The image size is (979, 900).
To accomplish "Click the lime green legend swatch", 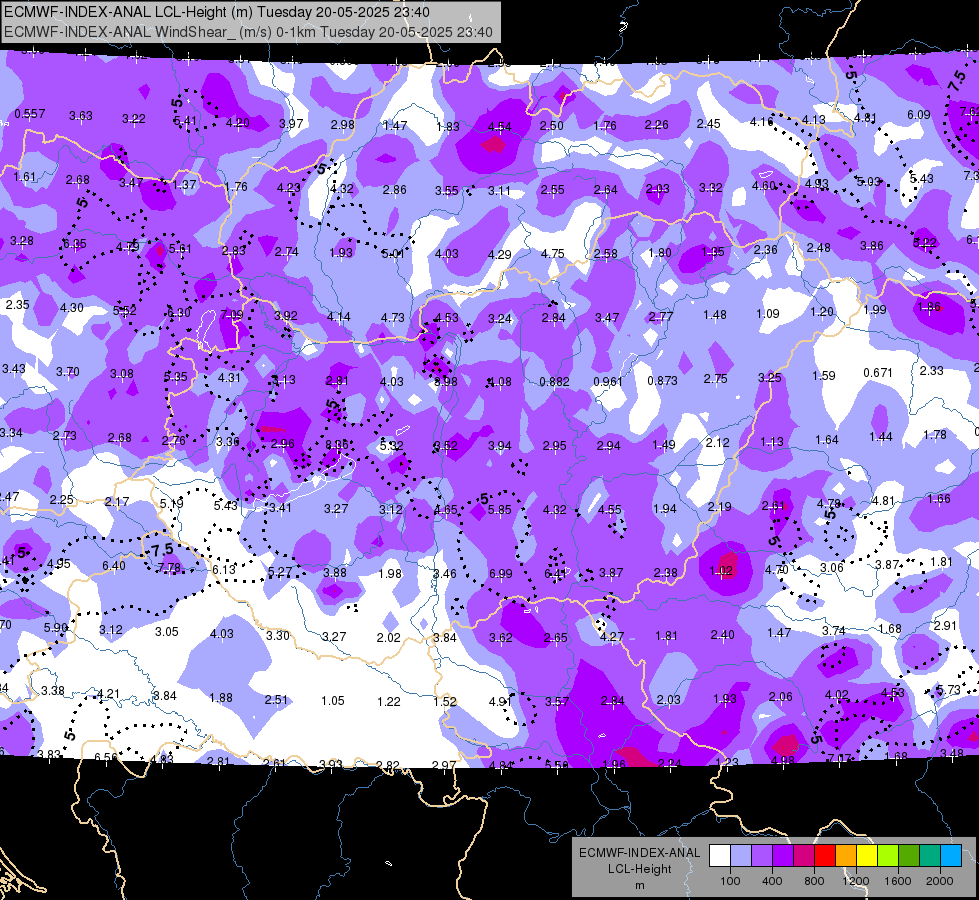I will point(888,856).
